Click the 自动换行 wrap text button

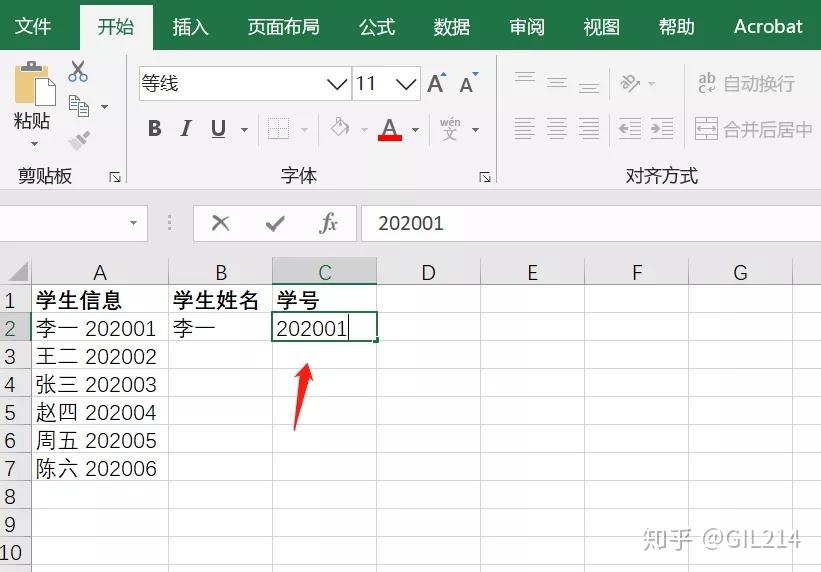click(x=746, y=83)
